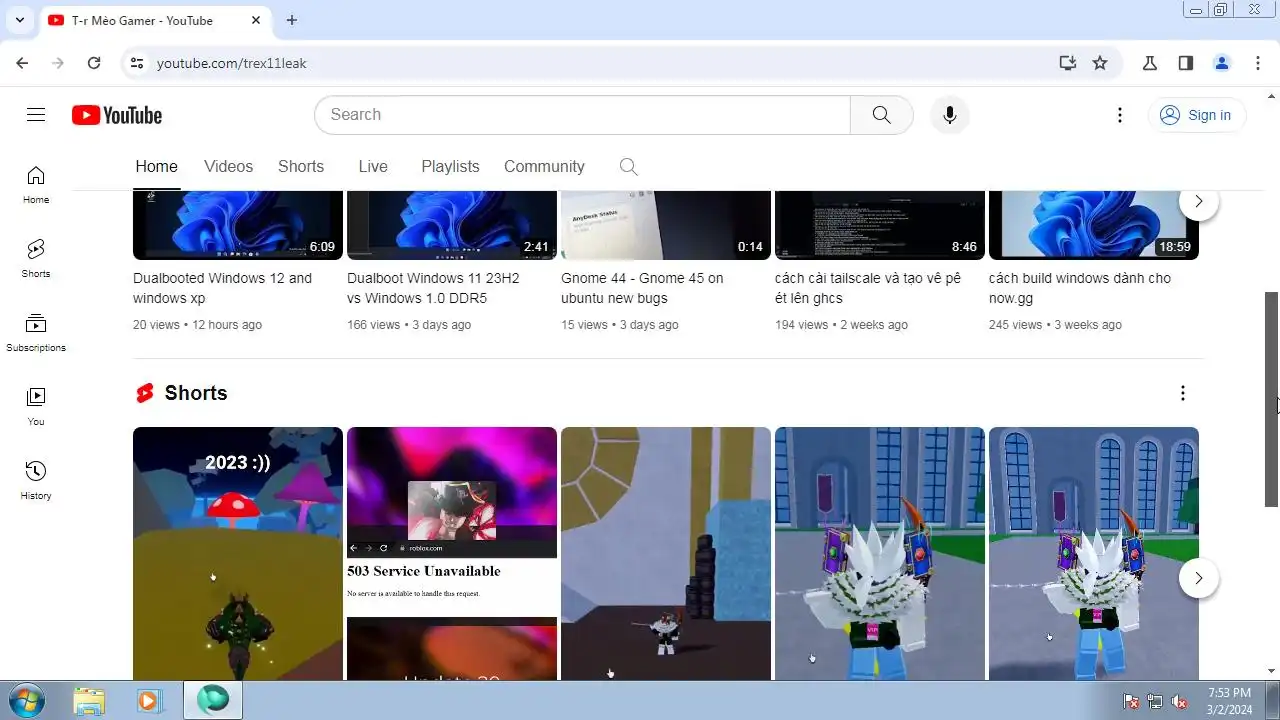Click the taskbar clock showing 7:53 PM
1280x720 pixels.
point(1229,701)
